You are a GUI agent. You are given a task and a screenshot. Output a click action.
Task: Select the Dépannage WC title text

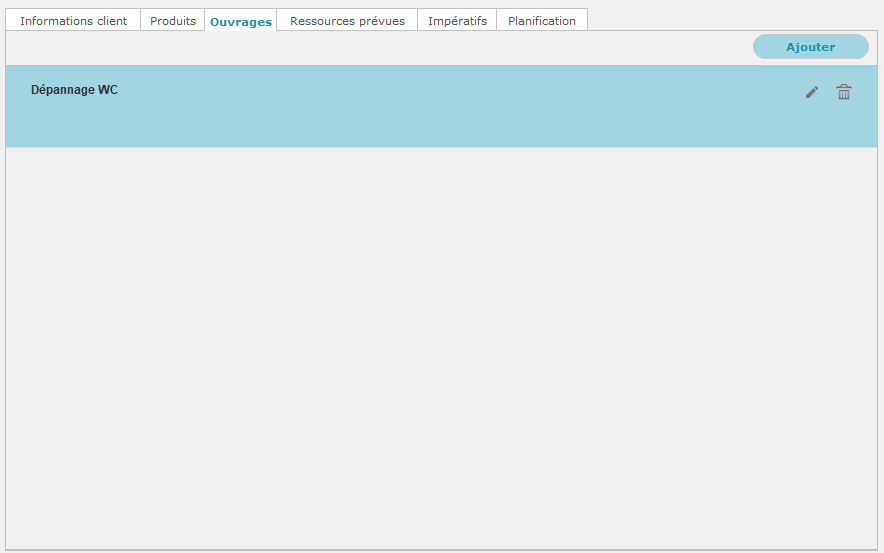pos(74,90)
